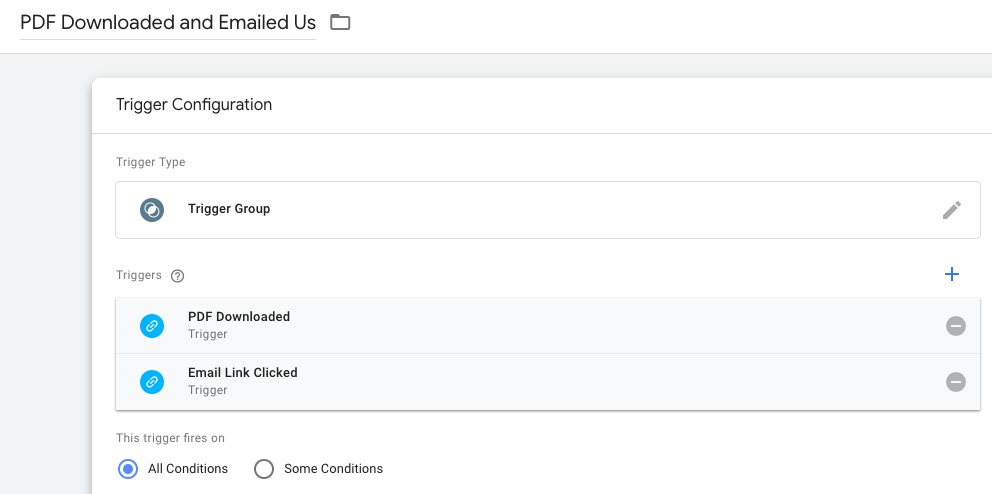Click the All Conditions label text
Screen dimensions: 992x494
pos(188,469)
